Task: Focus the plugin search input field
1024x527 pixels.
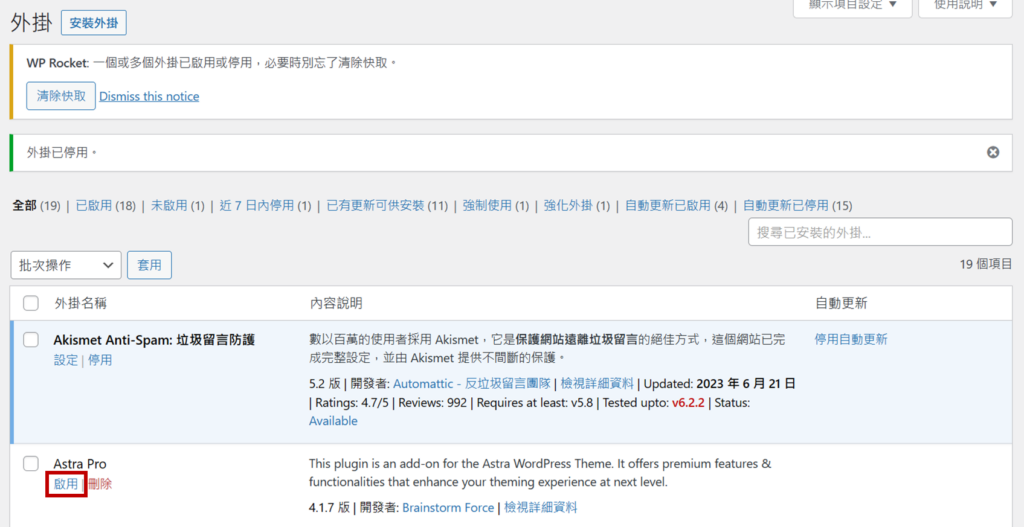Action: [x=880, y=232]
